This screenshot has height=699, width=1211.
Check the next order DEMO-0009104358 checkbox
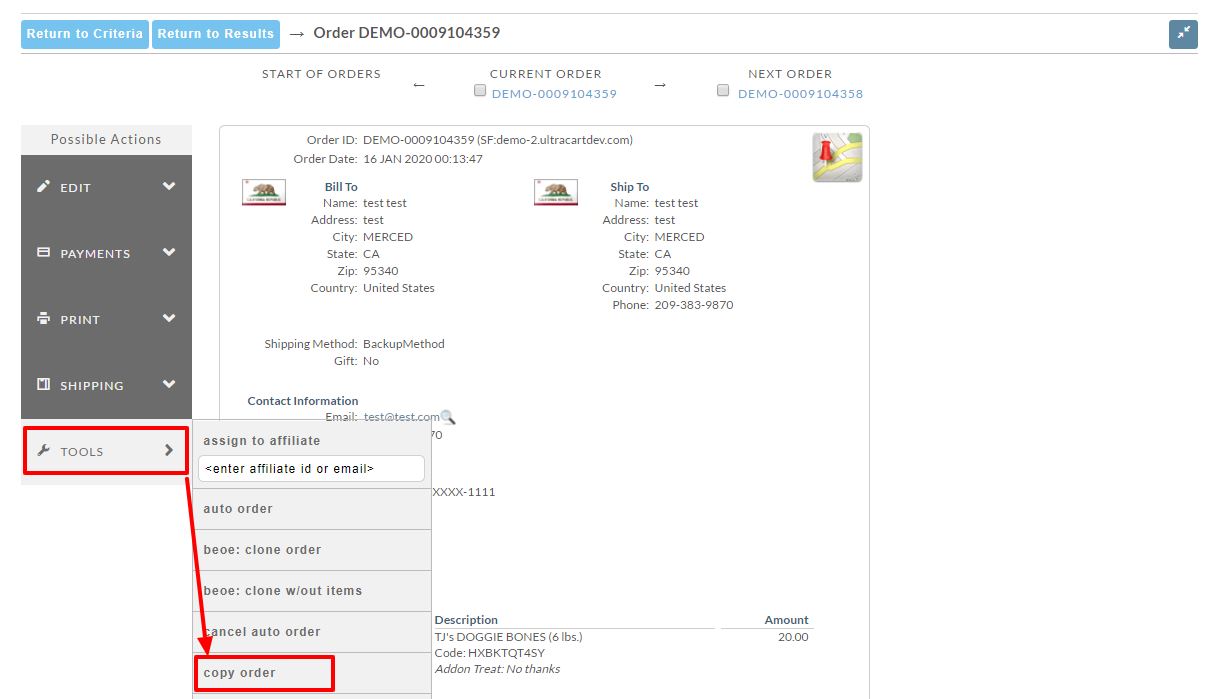pos(724,91)
